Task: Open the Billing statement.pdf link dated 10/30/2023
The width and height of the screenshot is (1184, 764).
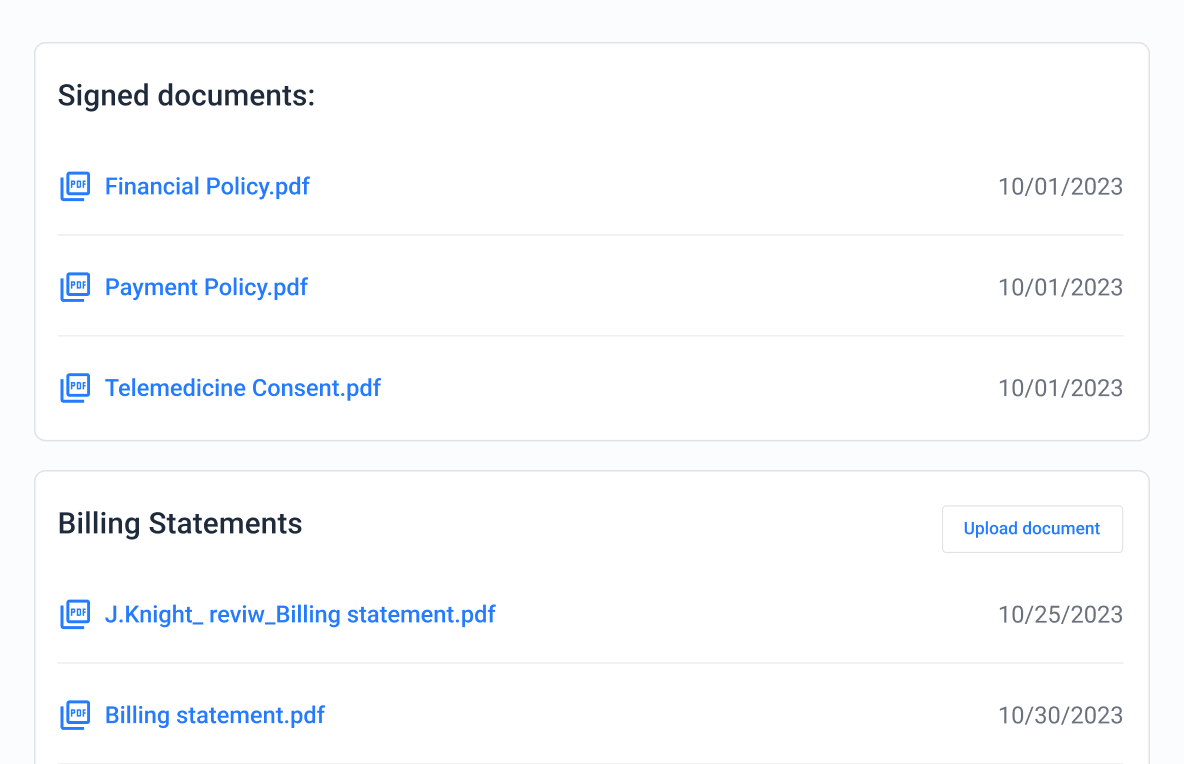Action: [215, 716]
